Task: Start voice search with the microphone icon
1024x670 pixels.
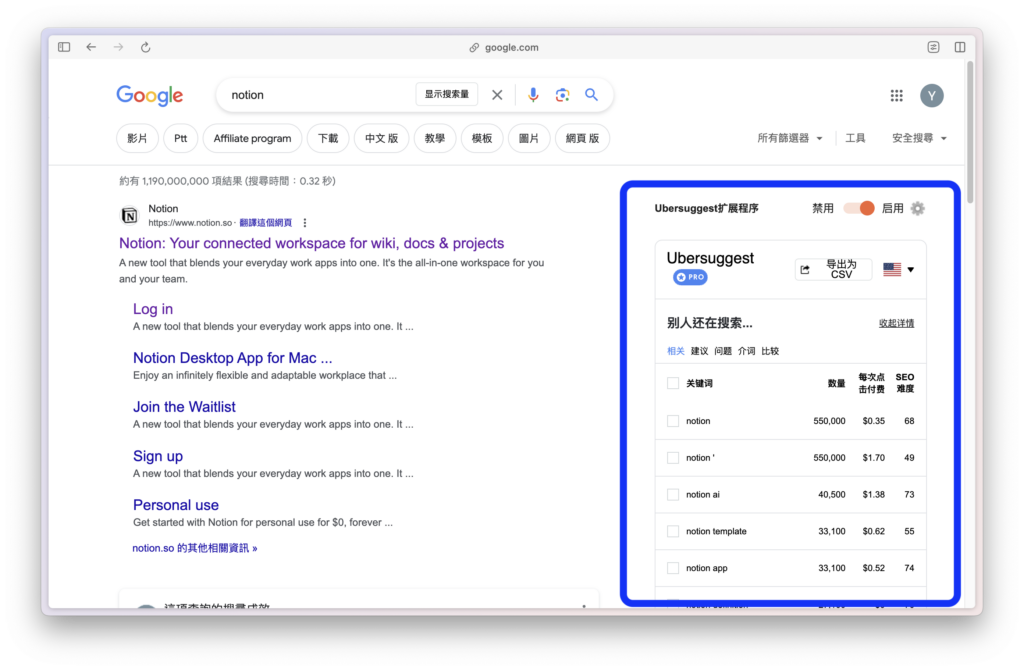Action: point(534,95)
